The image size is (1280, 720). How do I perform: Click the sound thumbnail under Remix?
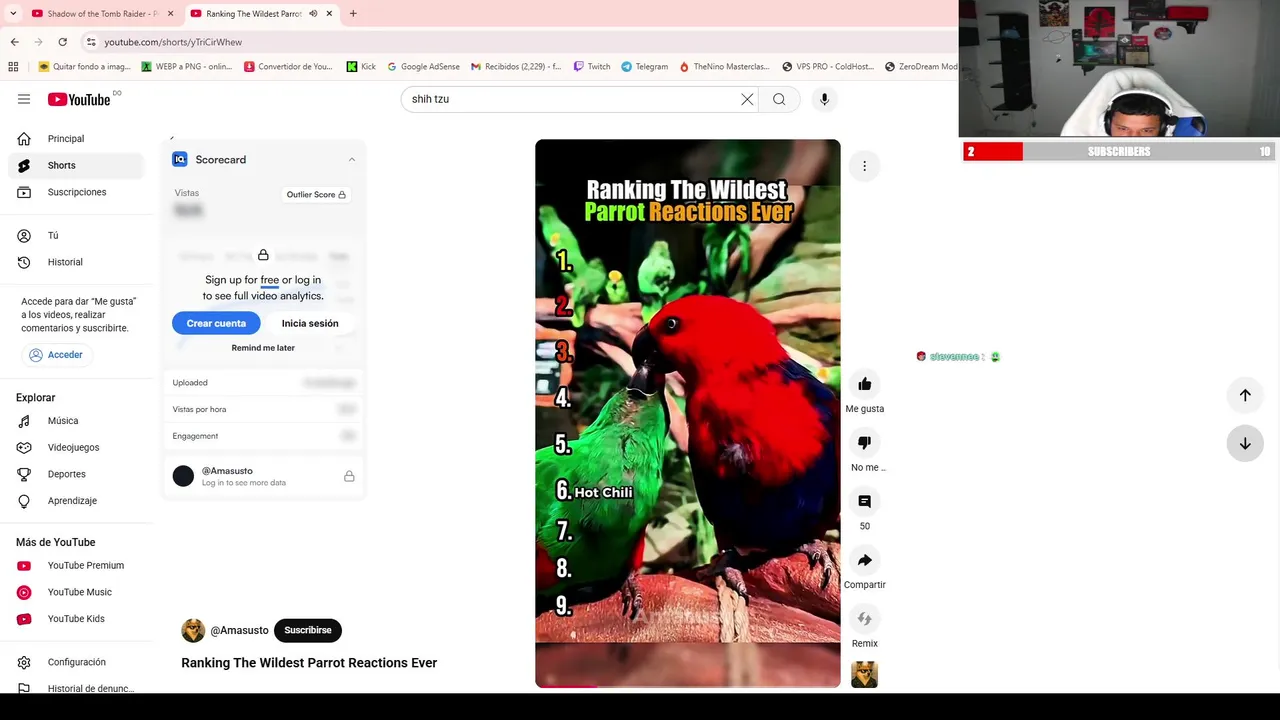(865, 675)
